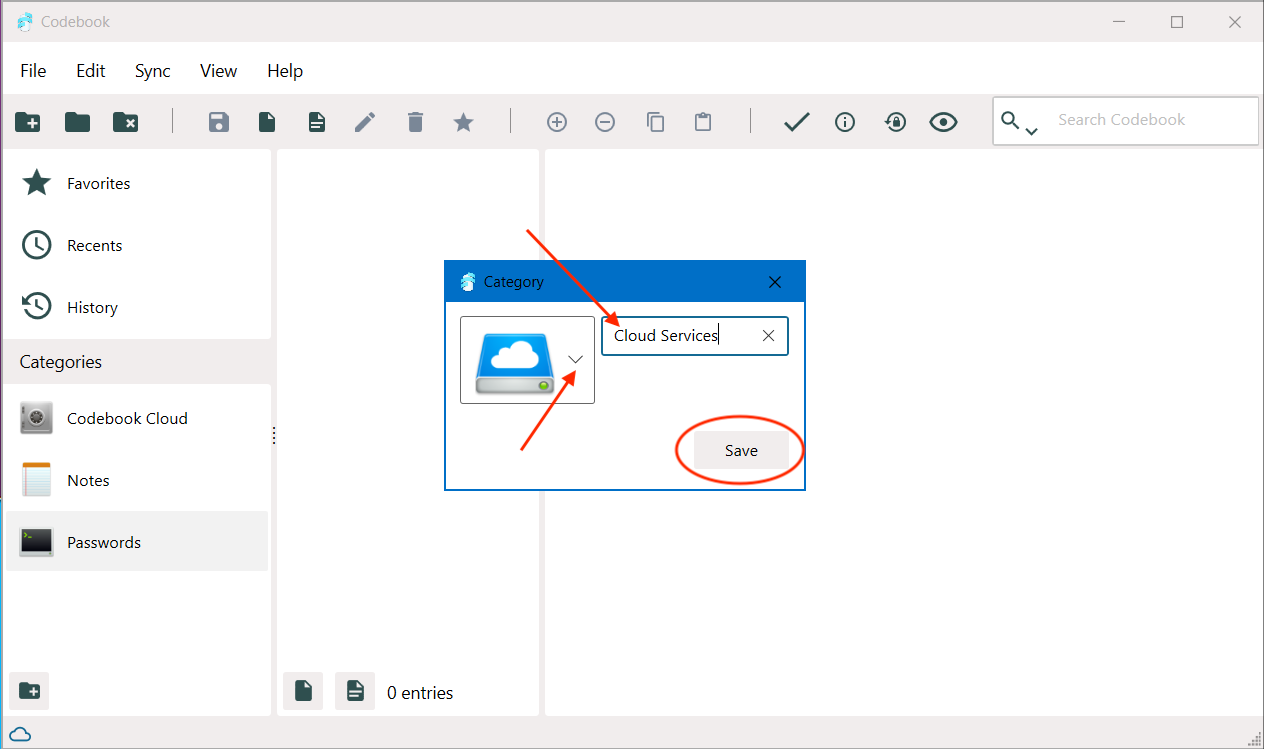This screenshot has width=1264, height=749.
Task: Click the new entry toolbar icon
Action: pyautogui.click(x=267, y=122)
